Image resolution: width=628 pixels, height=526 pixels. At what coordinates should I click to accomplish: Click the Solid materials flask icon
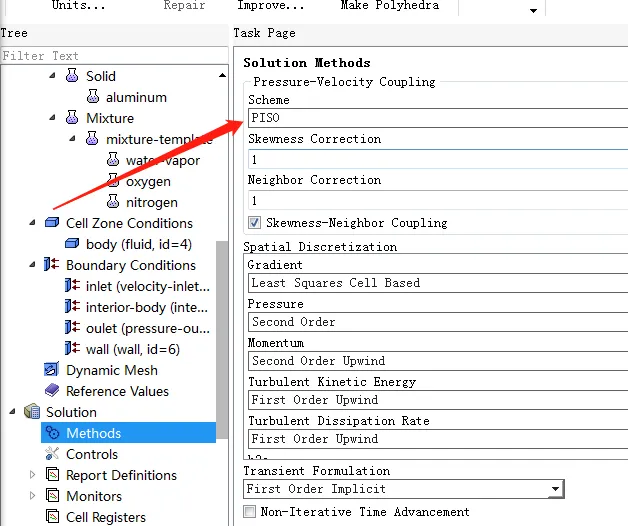[x=72, y=75]
